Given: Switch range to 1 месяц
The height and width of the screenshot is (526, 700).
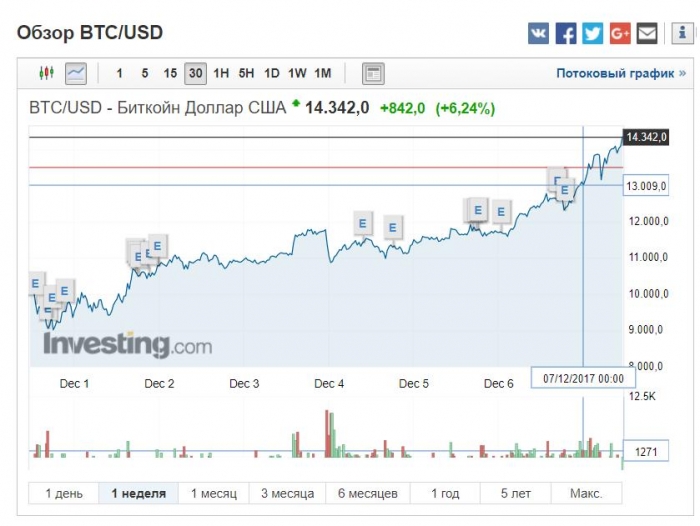Looking at the screenshot, I should point(214,493).
